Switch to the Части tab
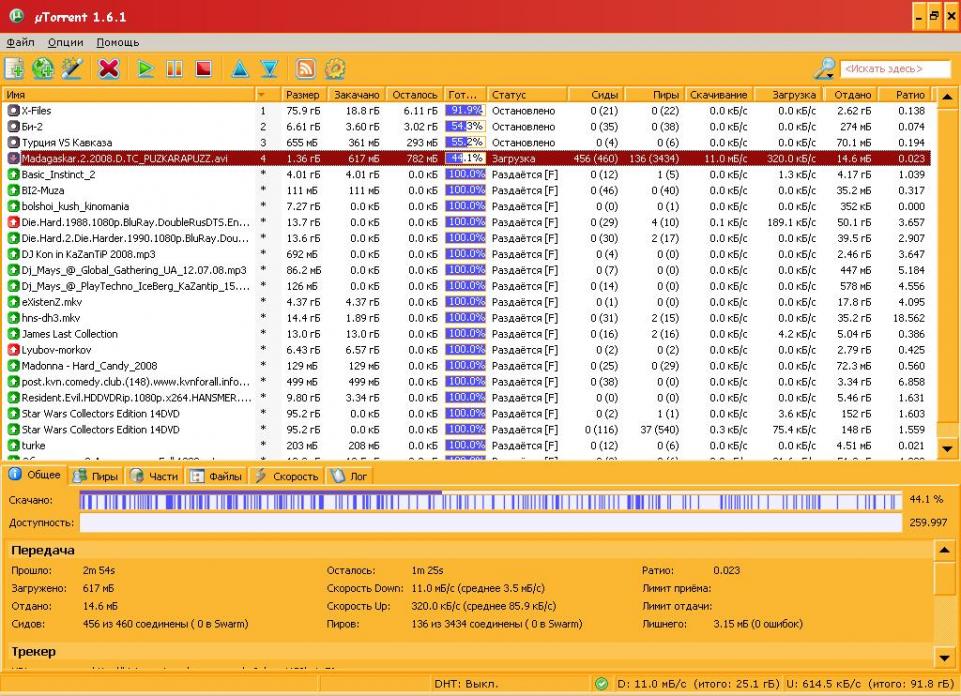961x696 pixels. tap(154, 476)
